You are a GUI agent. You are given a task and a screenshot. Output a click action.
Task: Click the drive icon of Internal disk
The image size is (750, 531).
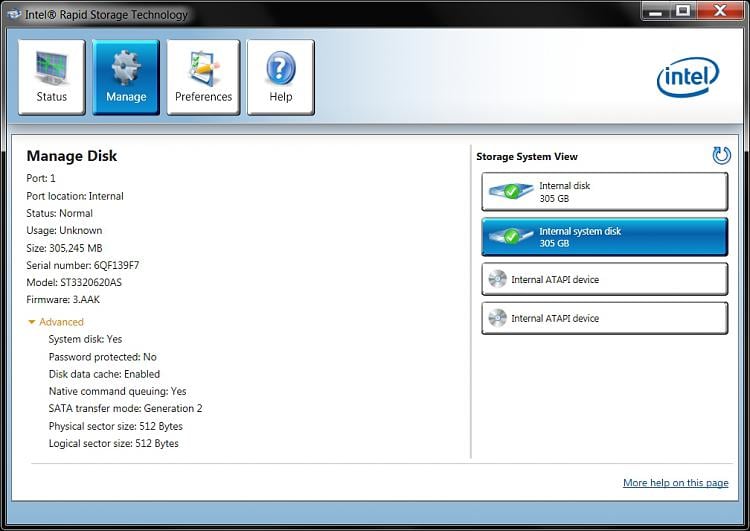[x=511, y=192]
